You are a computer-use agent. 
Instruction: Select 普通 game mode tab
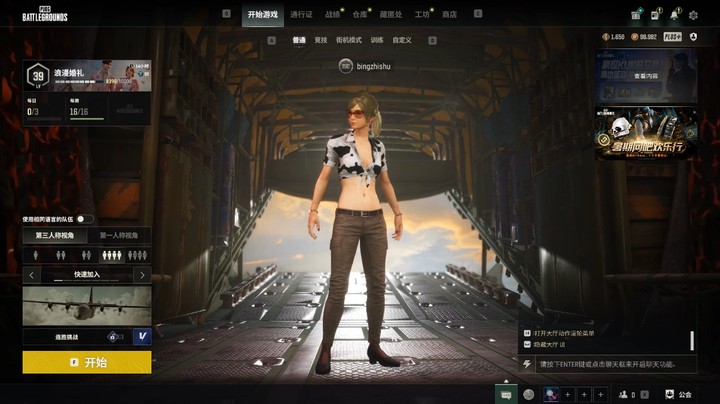pyautogui.click(x=299, y=40)
